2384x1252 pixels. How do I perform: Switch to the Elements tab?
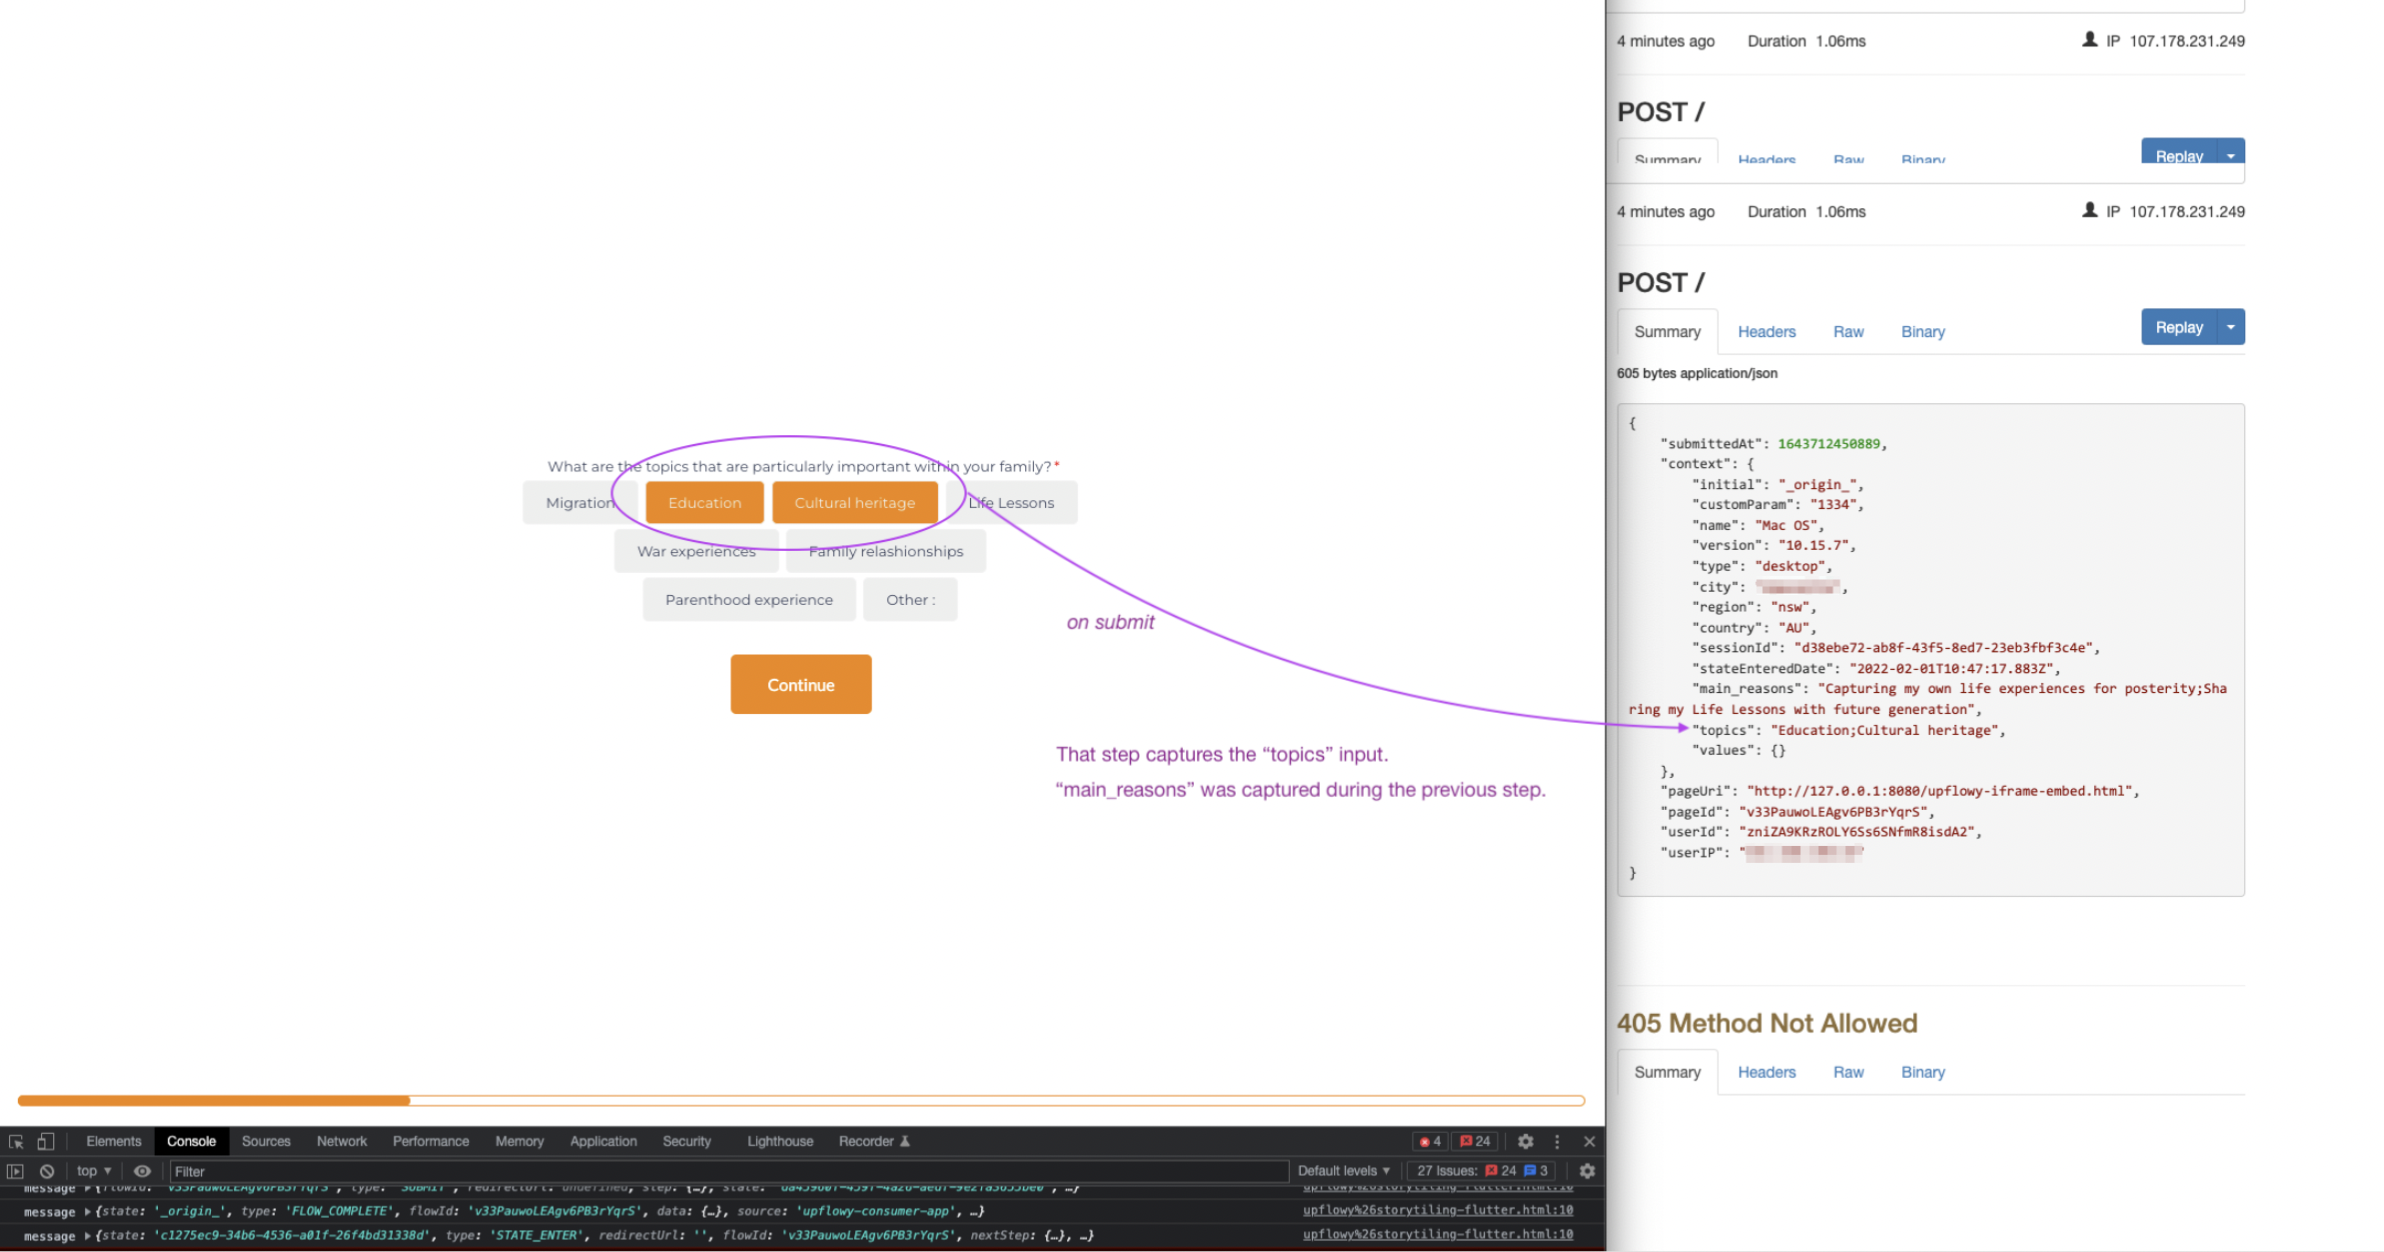click(x=113, y=1141)
